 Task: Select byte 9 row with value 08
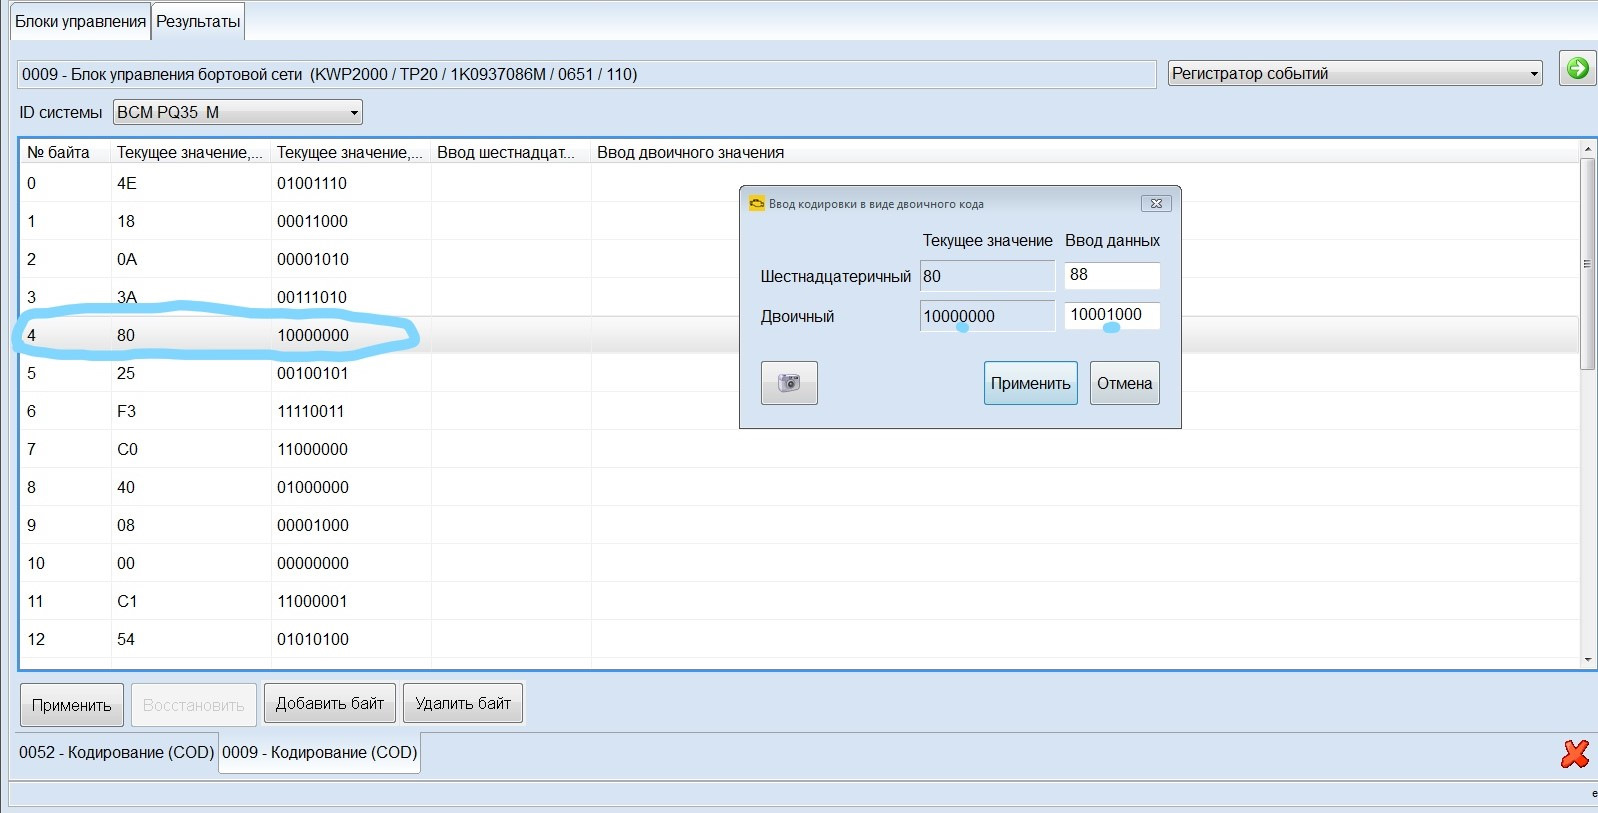[x=799, y=525]
